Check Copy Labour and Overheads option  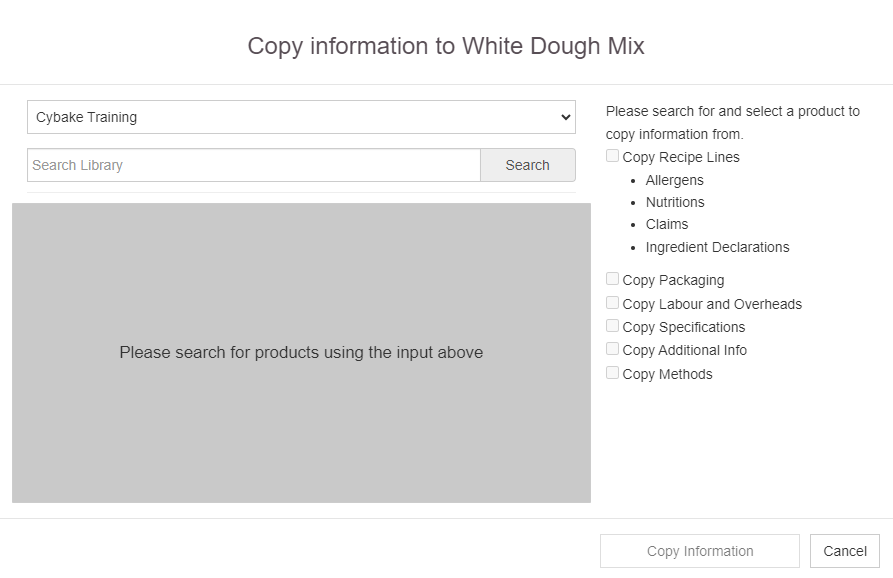pos(612,302)
